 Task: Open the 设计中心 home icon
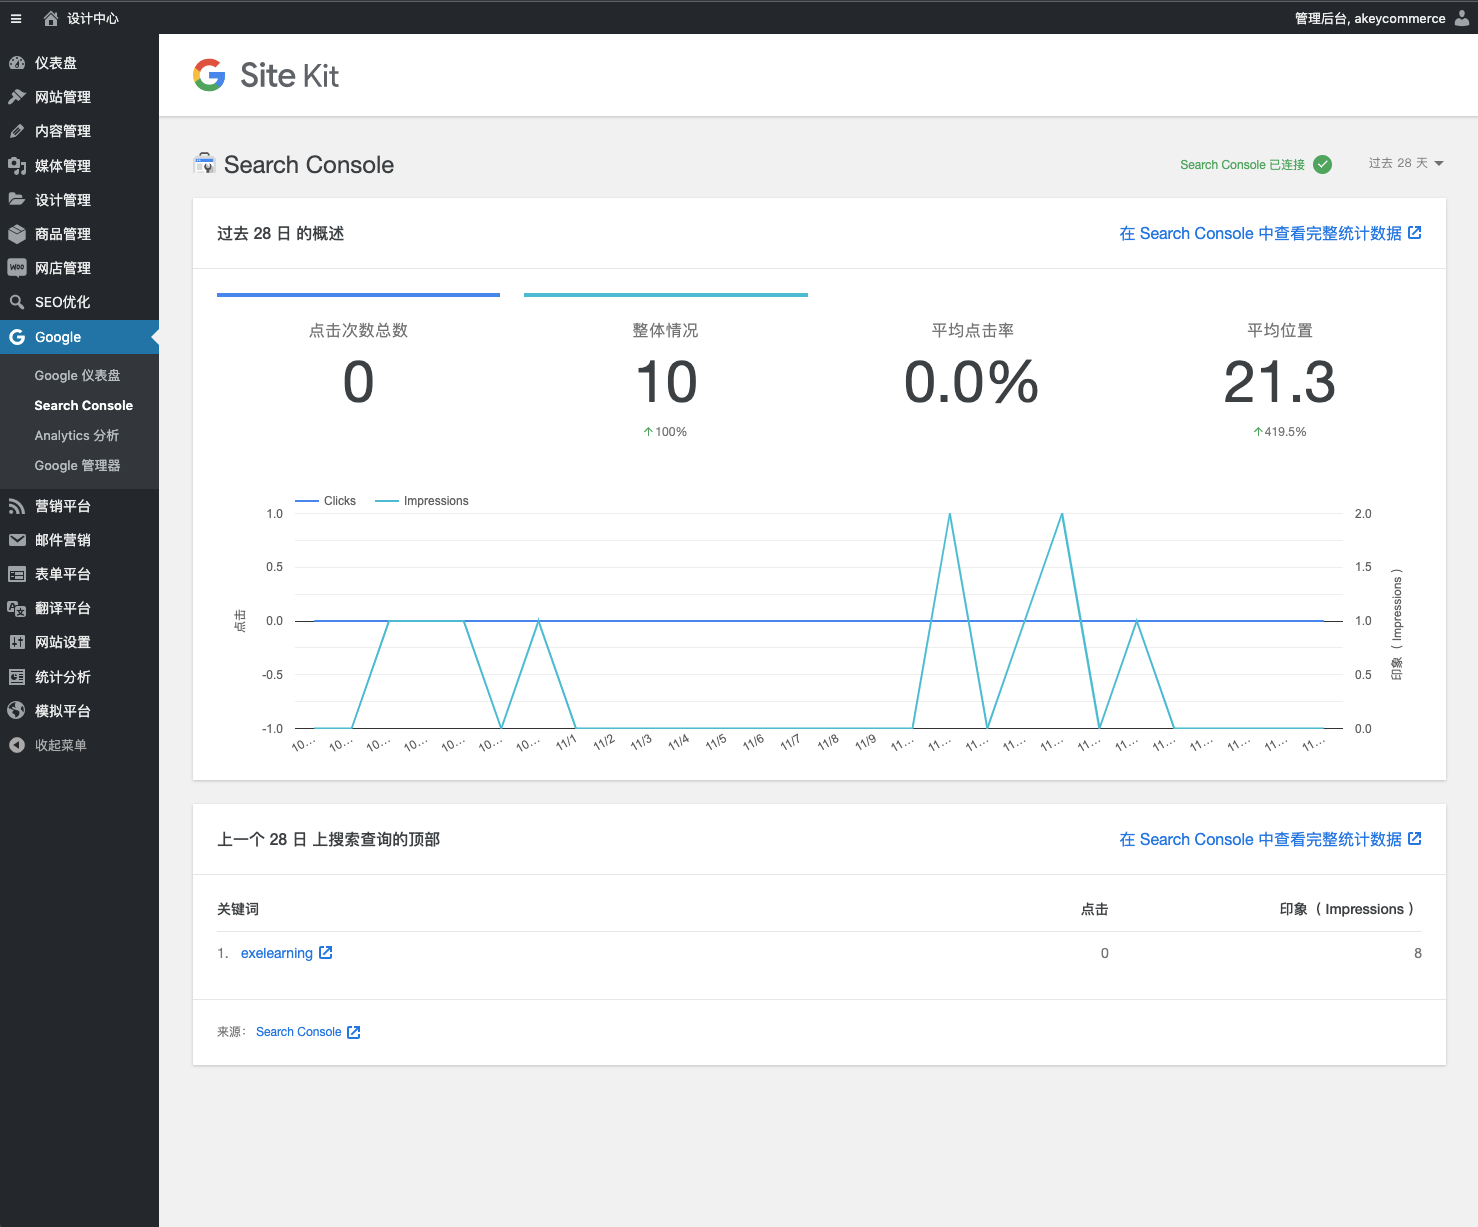(x=51, y=18)
